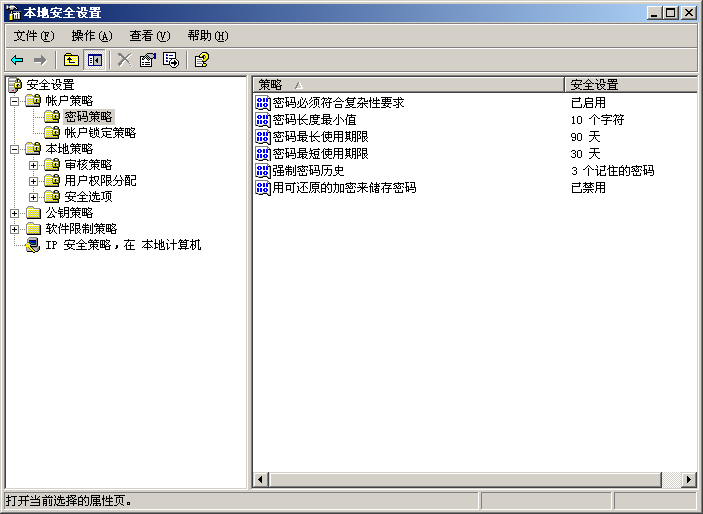Select the 密码长度最小值 policy text
Image resolution: width=703 pixels, height=514 pixels.
pyautogui.click(x=315, y=120)
